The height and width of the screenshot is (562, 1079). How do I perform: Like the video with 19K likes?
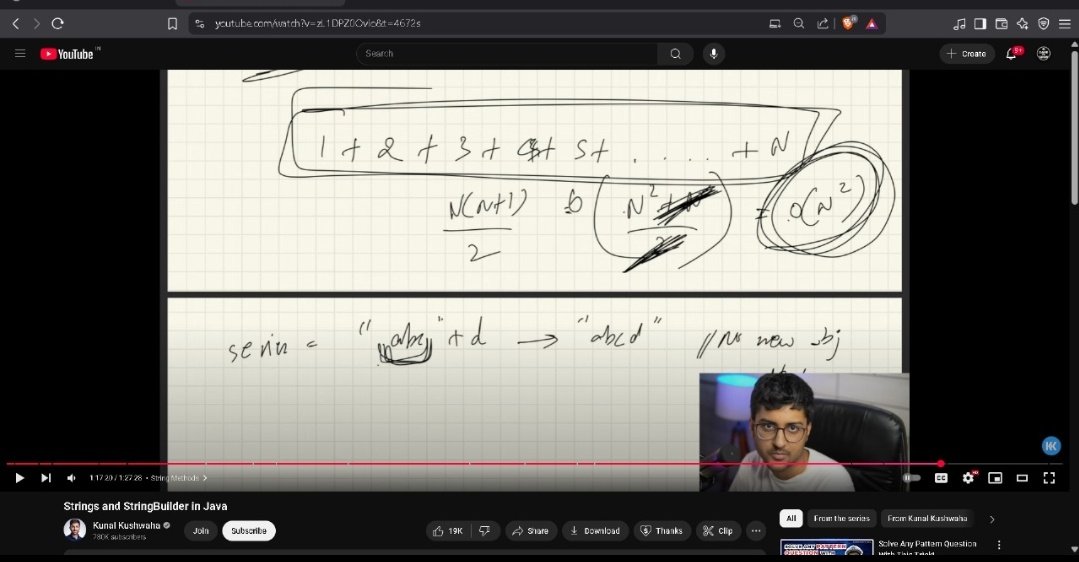(x=449, y=531)
